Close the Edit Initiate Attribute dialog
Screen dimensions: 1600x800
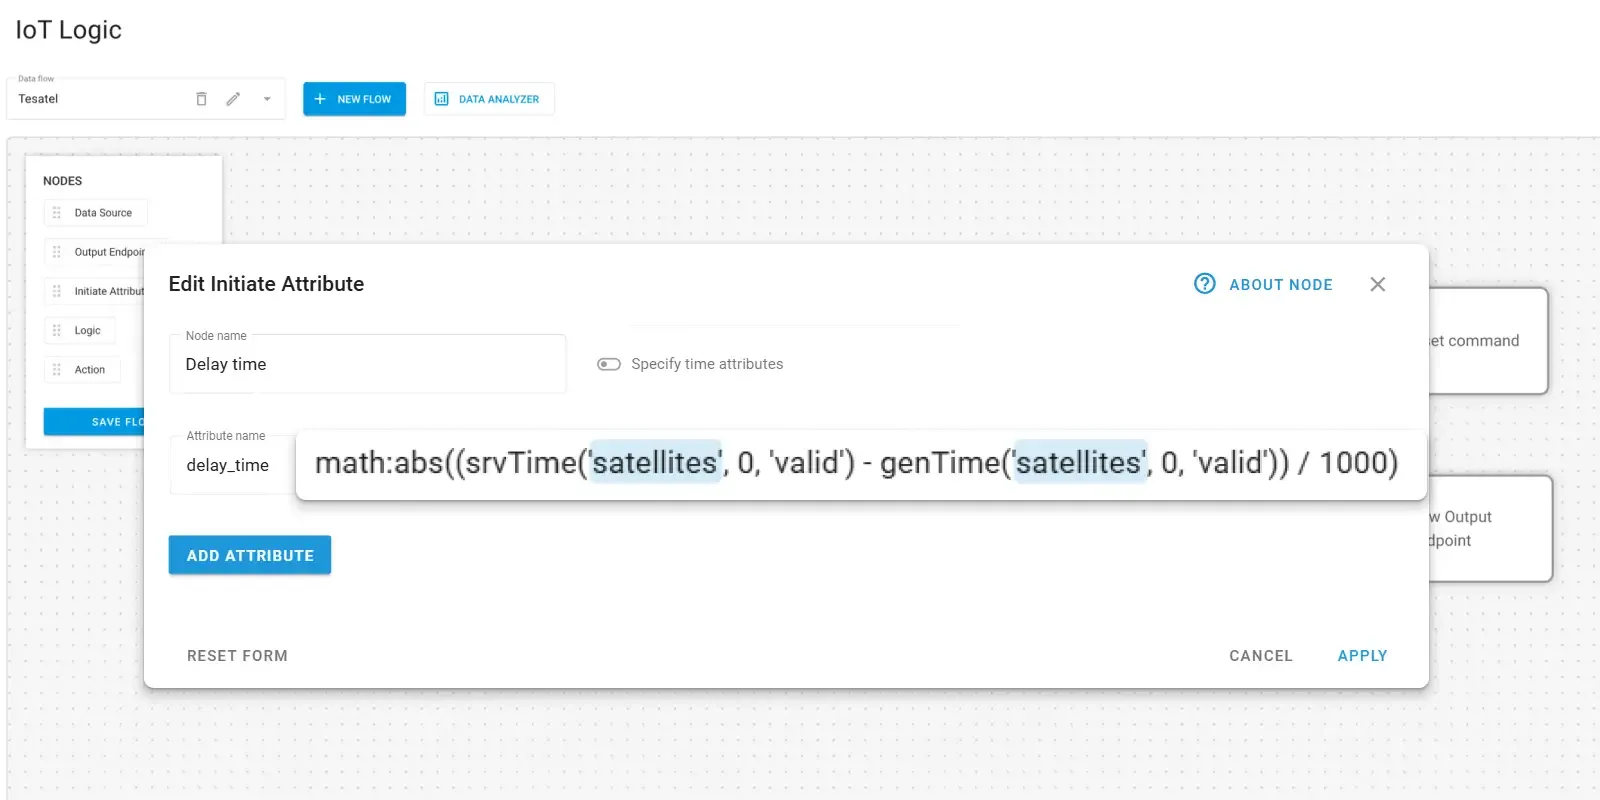click(x=1377, y=285)
